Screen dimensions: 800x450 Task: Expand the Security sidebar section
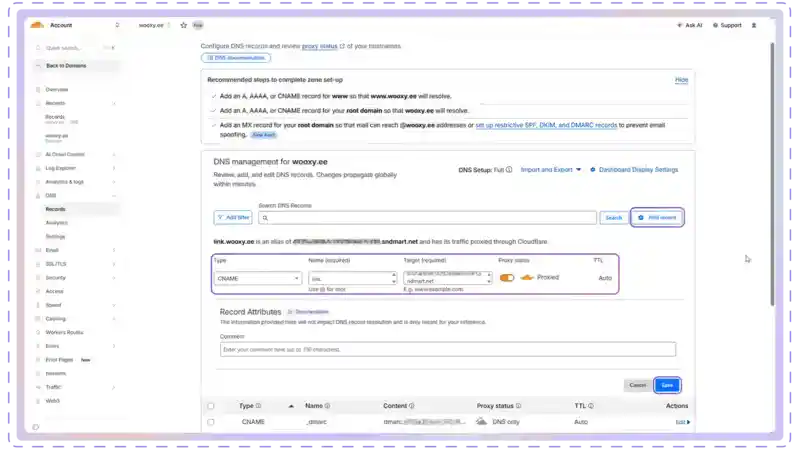tap(114, 278)
